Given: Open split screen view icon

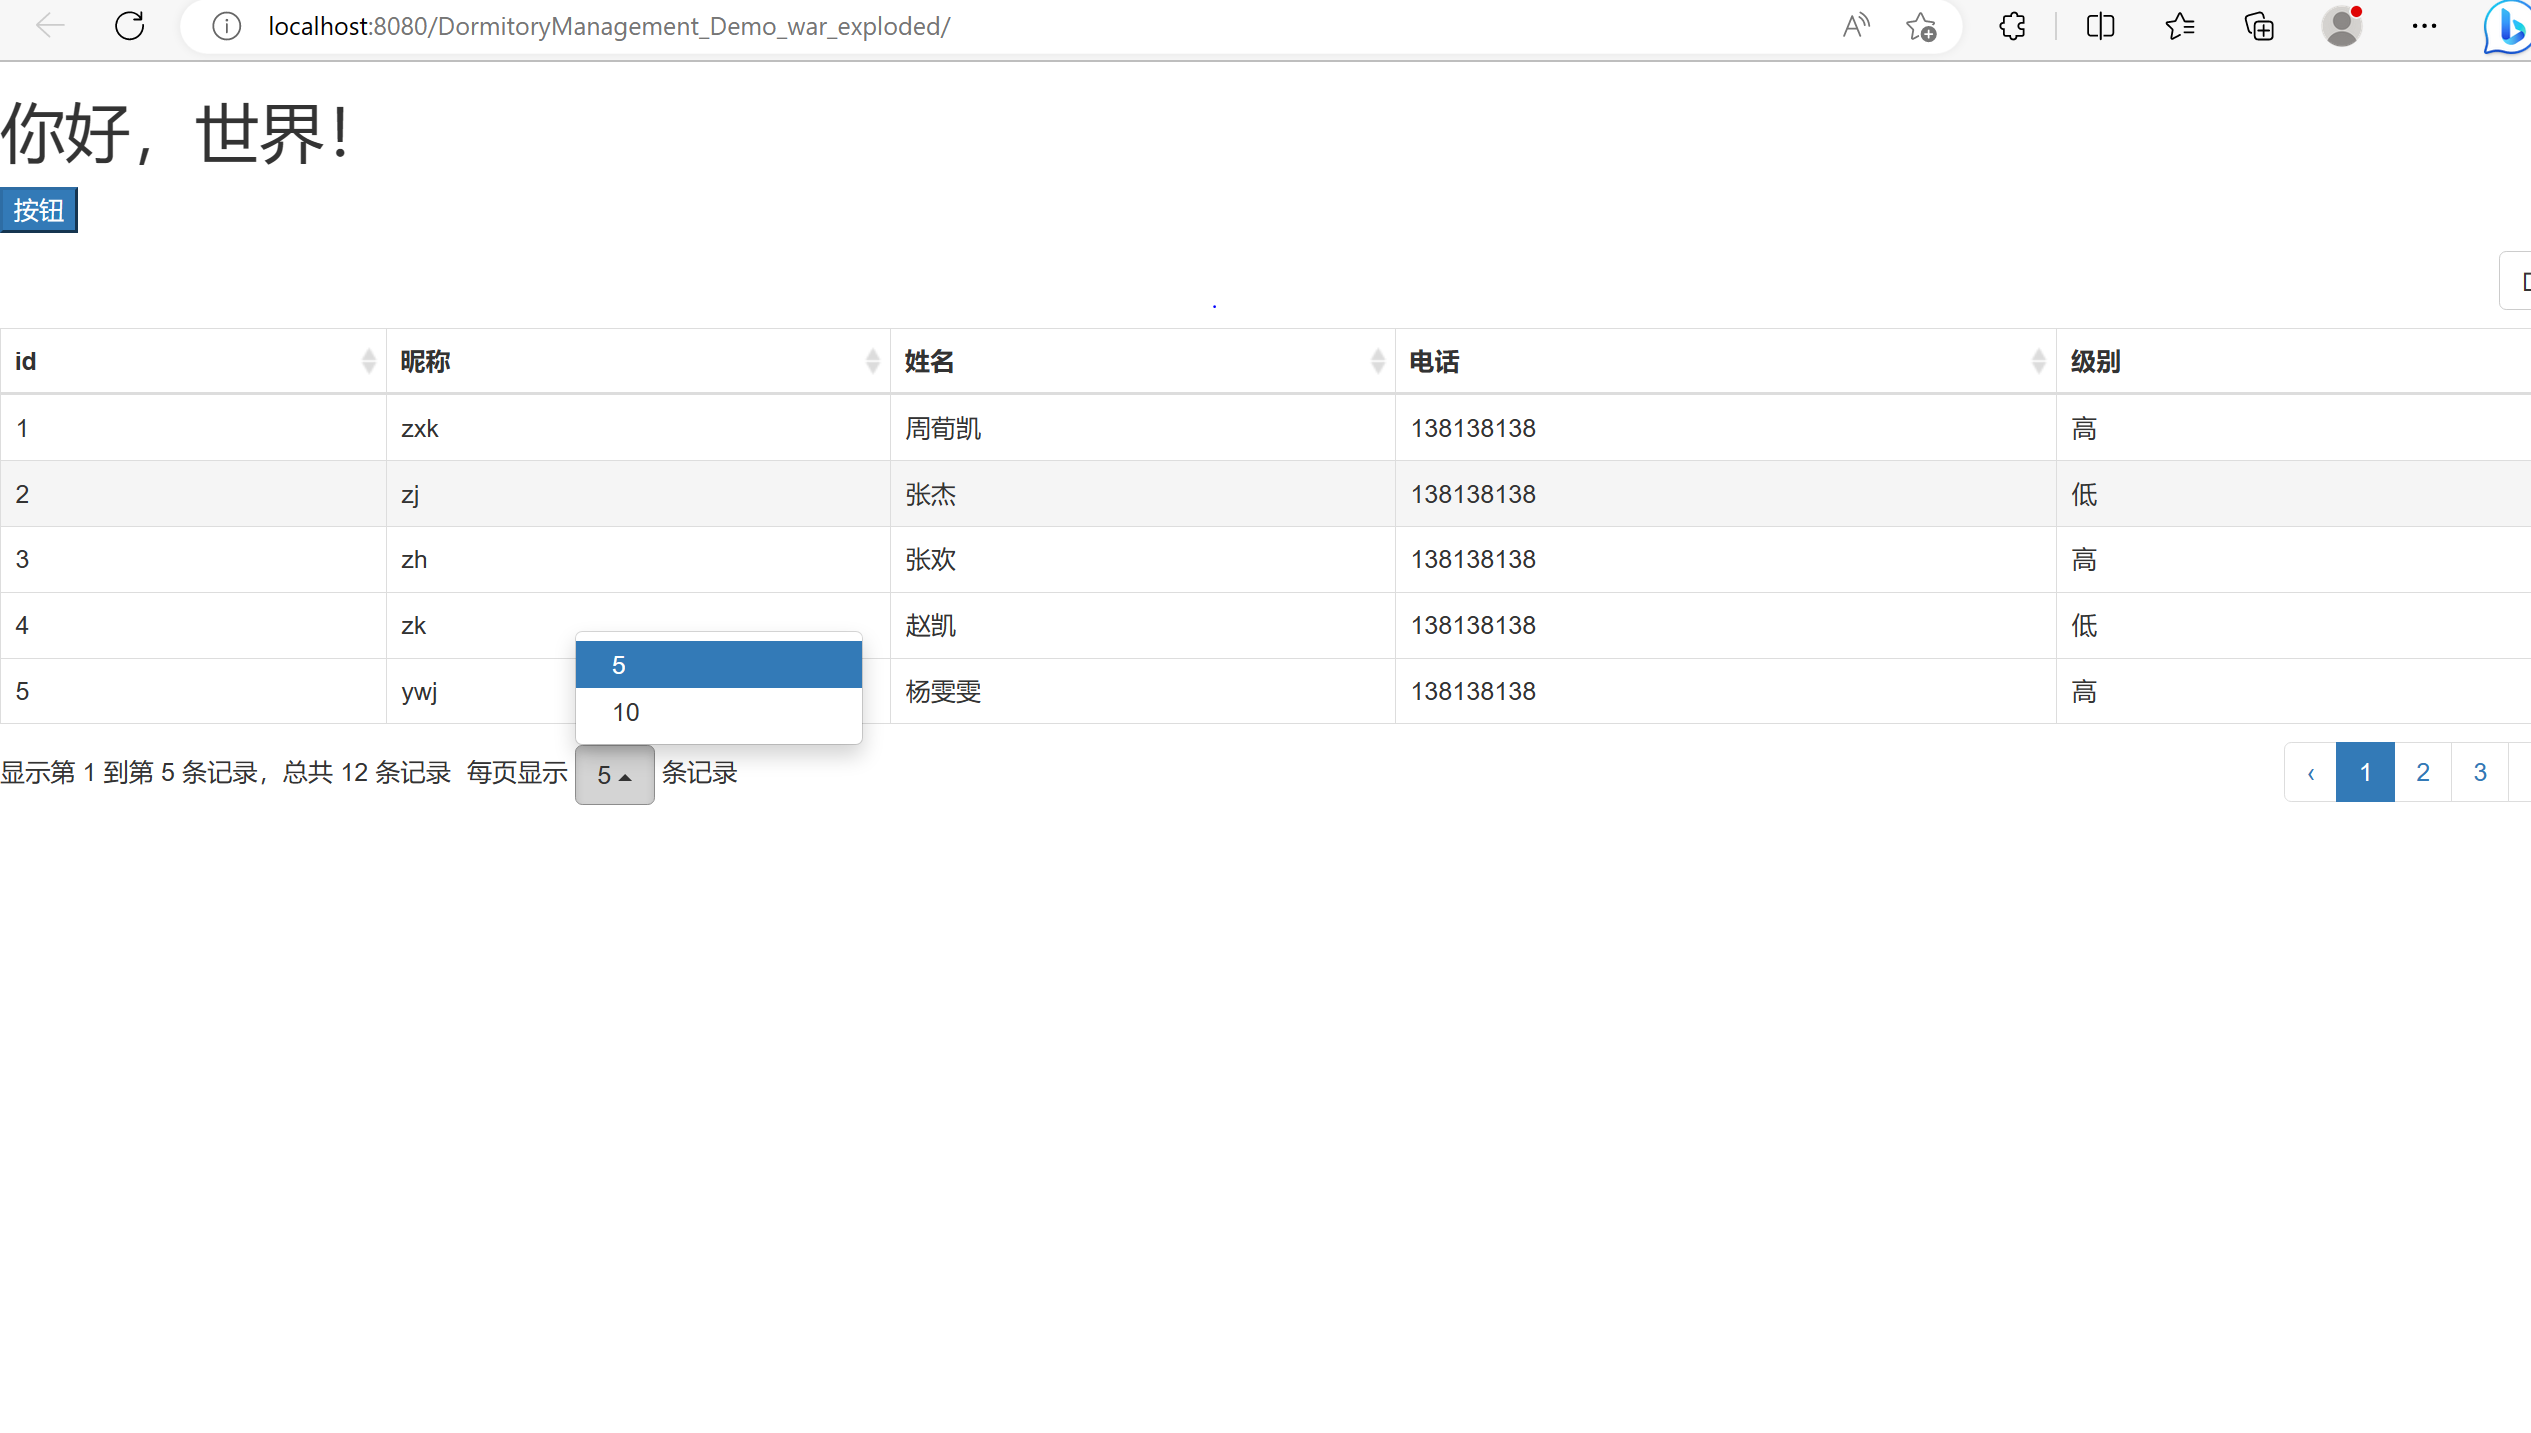Looking at the screenshot, I should click(2100, 26).
